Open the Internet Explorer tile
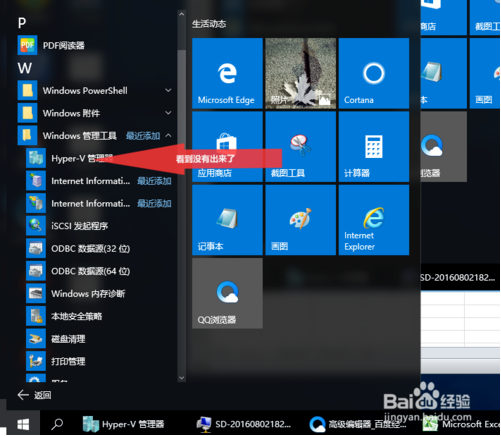 click(x=374, y=220)
